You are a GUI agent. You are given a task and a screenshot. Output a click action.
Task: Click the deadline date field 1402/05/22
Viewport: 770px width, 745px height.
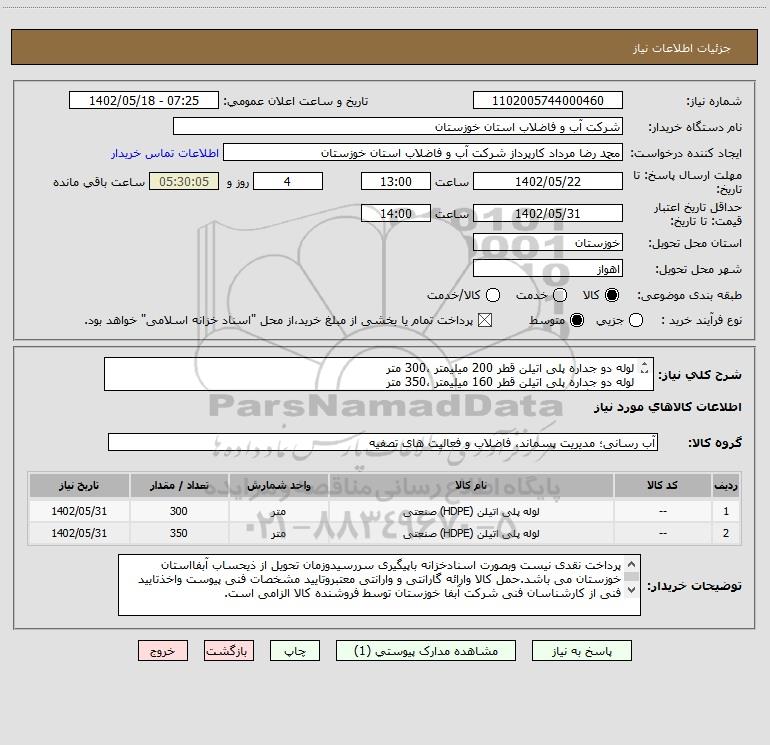point(548,181)
